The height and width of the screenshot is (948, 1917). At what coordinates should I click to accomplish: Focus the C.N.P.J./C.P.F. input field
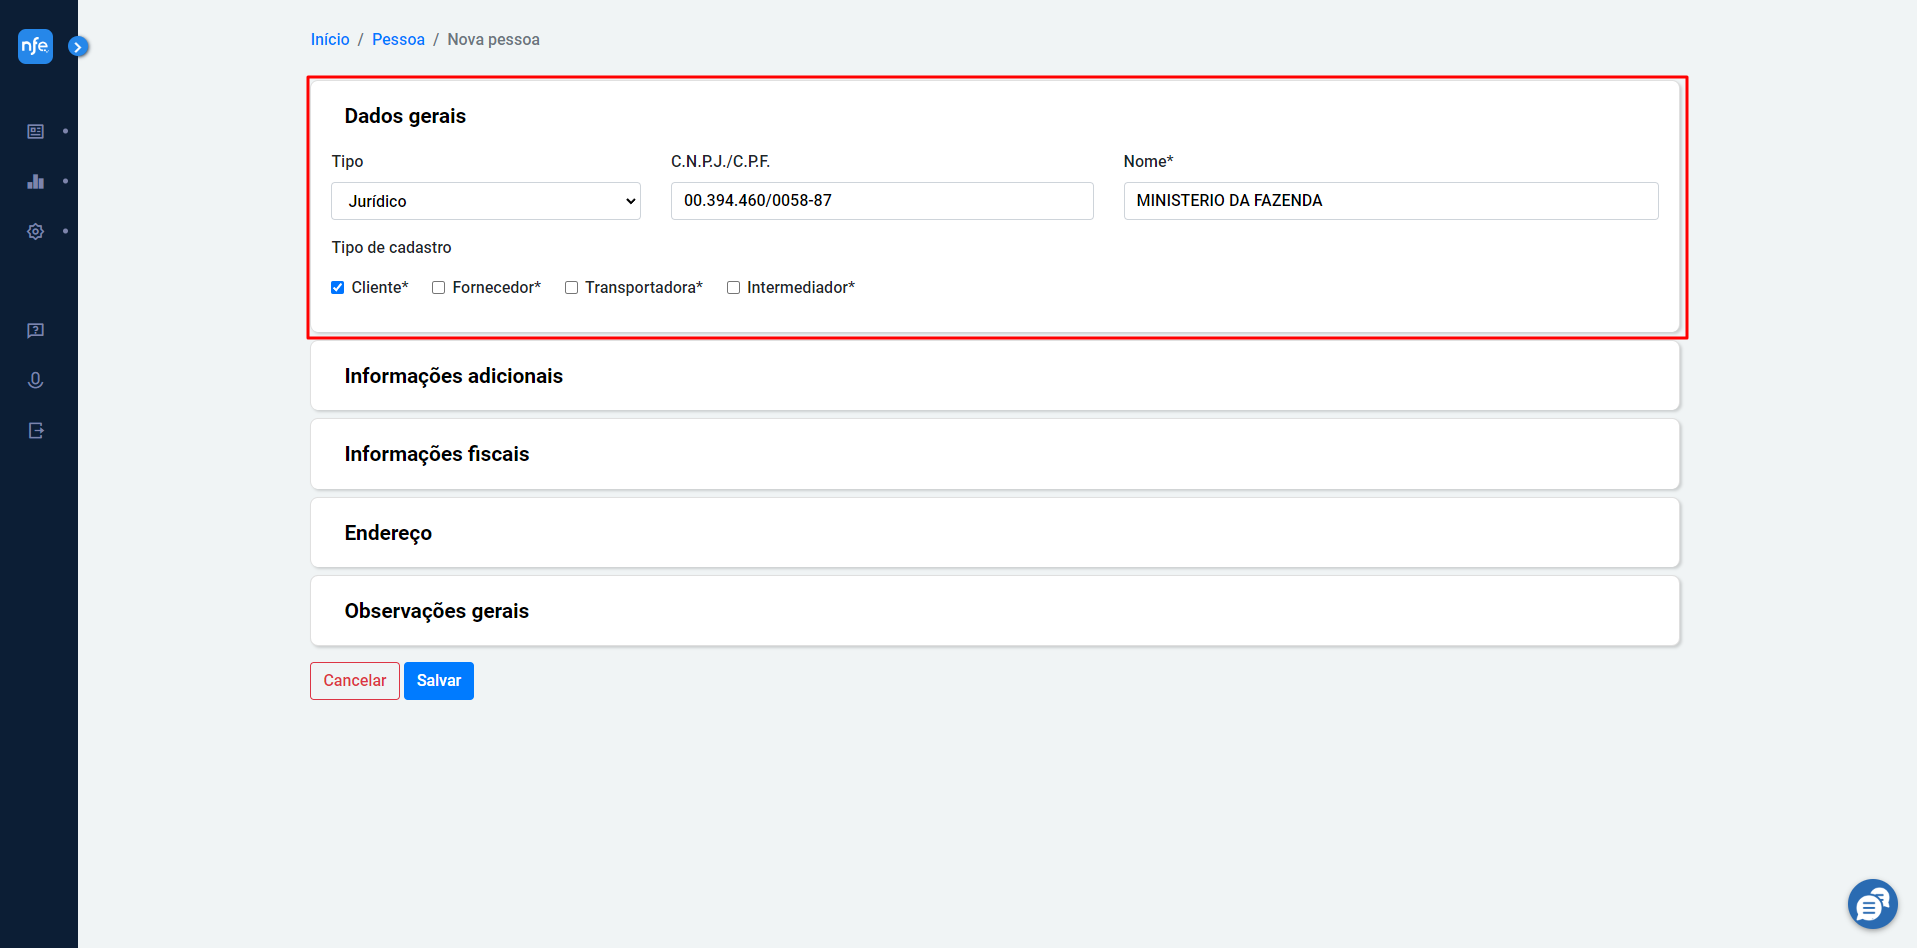[882, 201]
